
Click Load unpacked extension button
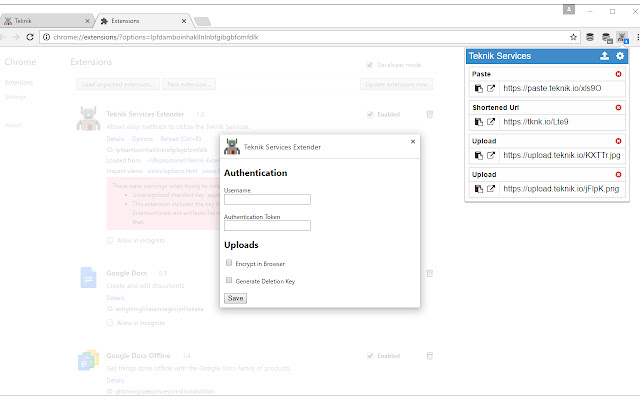(x=118, y=84)
